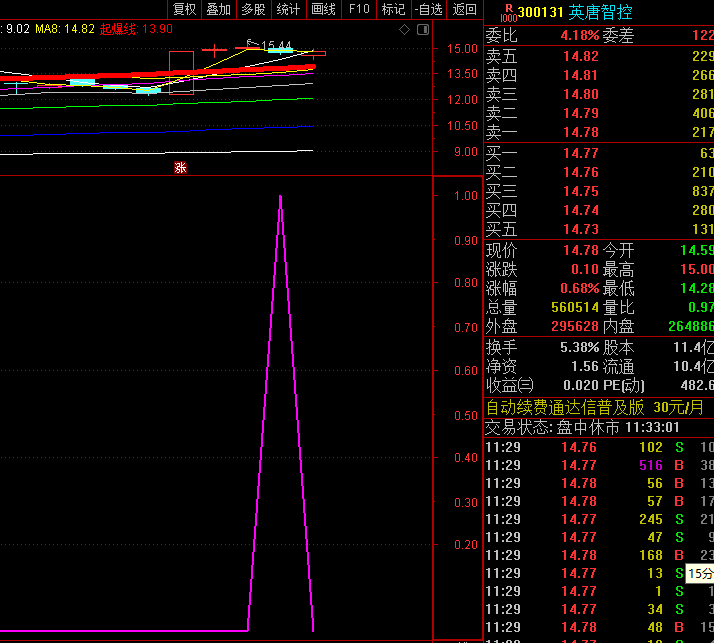Toggle -自选 to remove from watchlist

(x=428, y=9)
